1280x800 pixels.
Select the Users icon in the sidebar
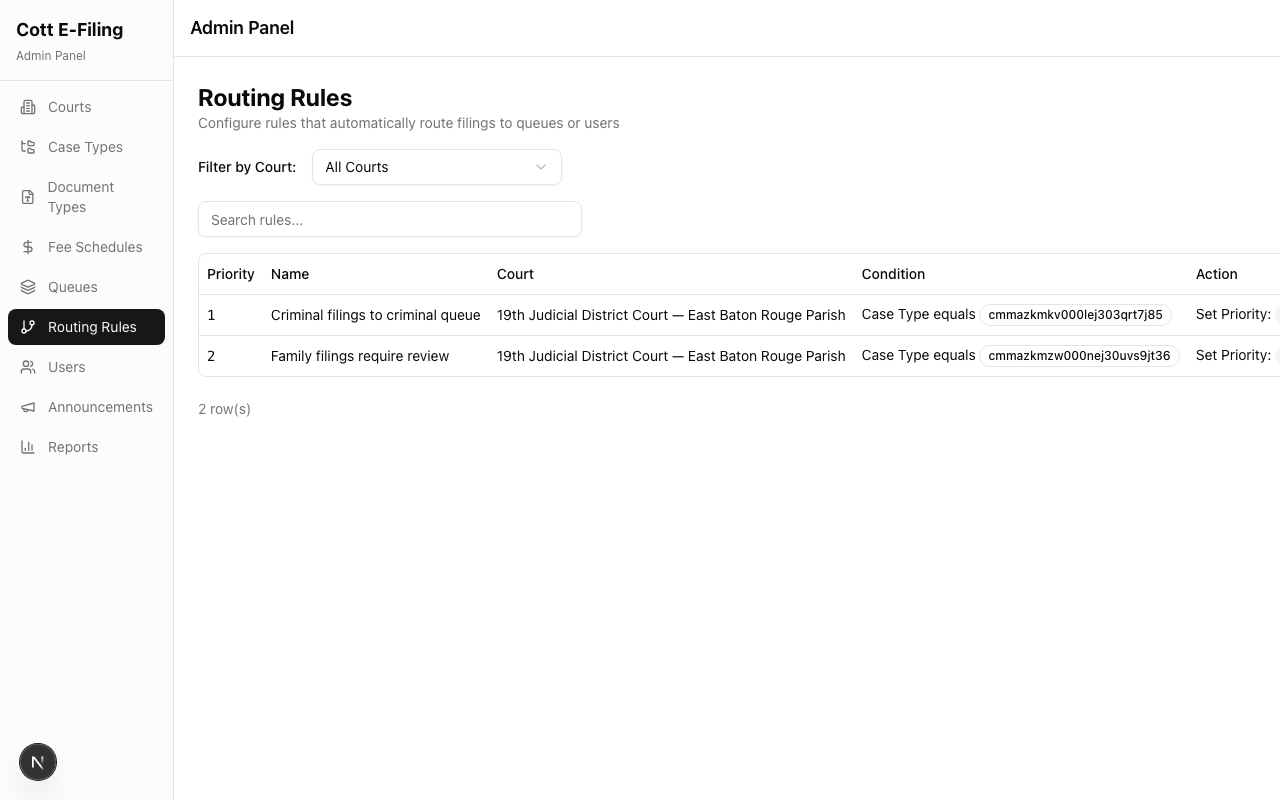tap(28, 367)
